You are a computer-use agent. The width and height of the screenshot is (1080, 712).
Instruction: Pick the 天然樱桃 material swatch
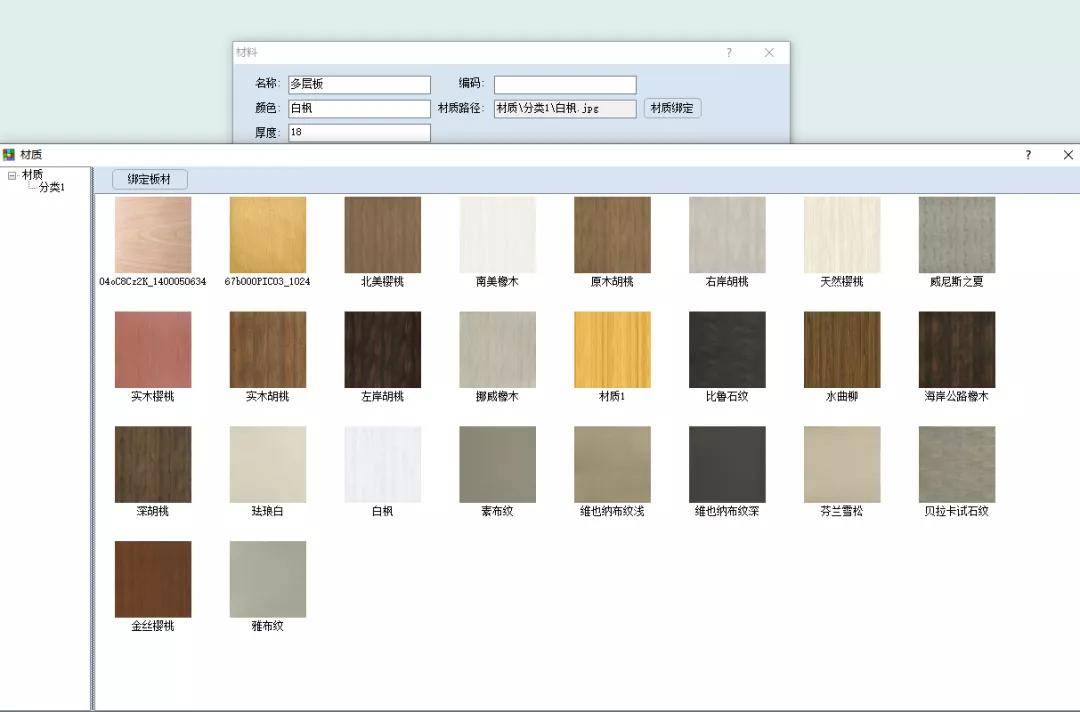[x=842, y=235]
